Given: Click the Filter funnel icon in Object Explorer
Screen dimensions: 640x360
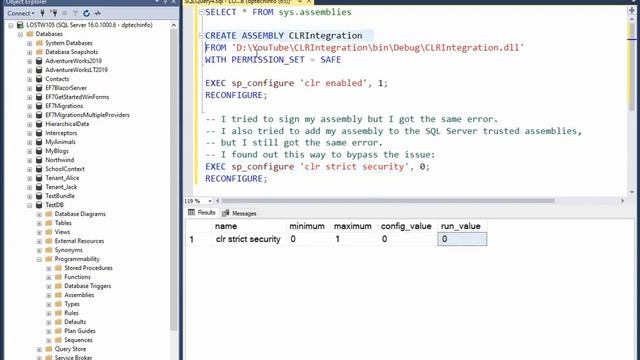Looking at the screenshot, I should (75, 13).
